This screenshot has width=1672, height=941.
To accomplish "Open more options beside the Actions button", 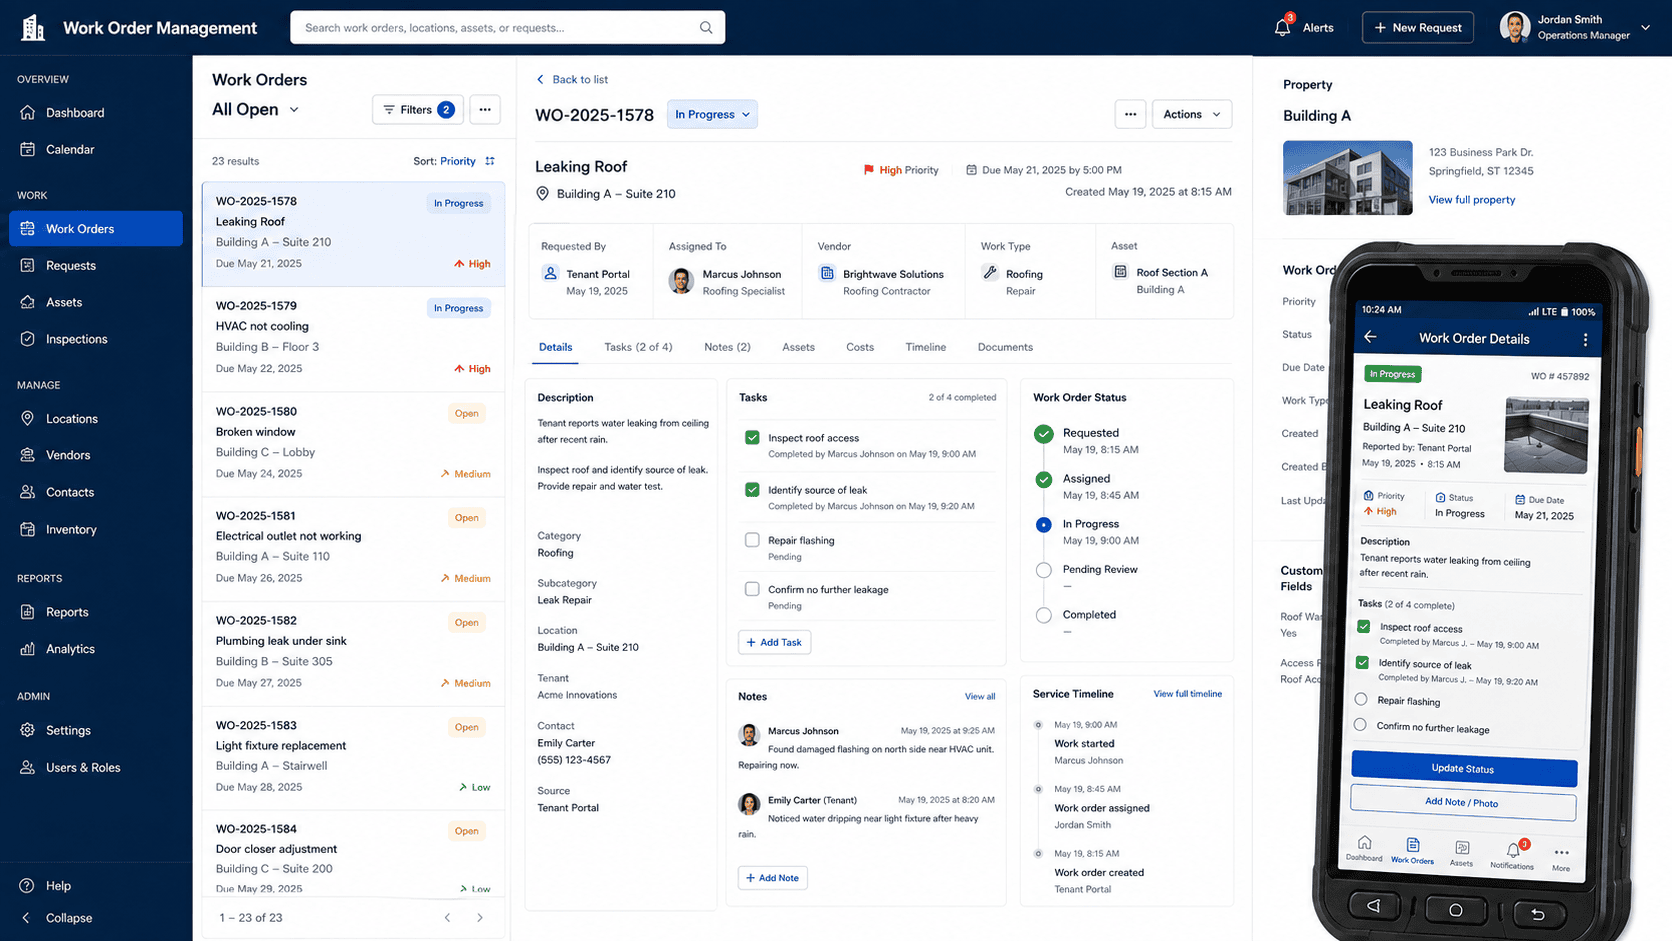I will tap(1130, 114).
